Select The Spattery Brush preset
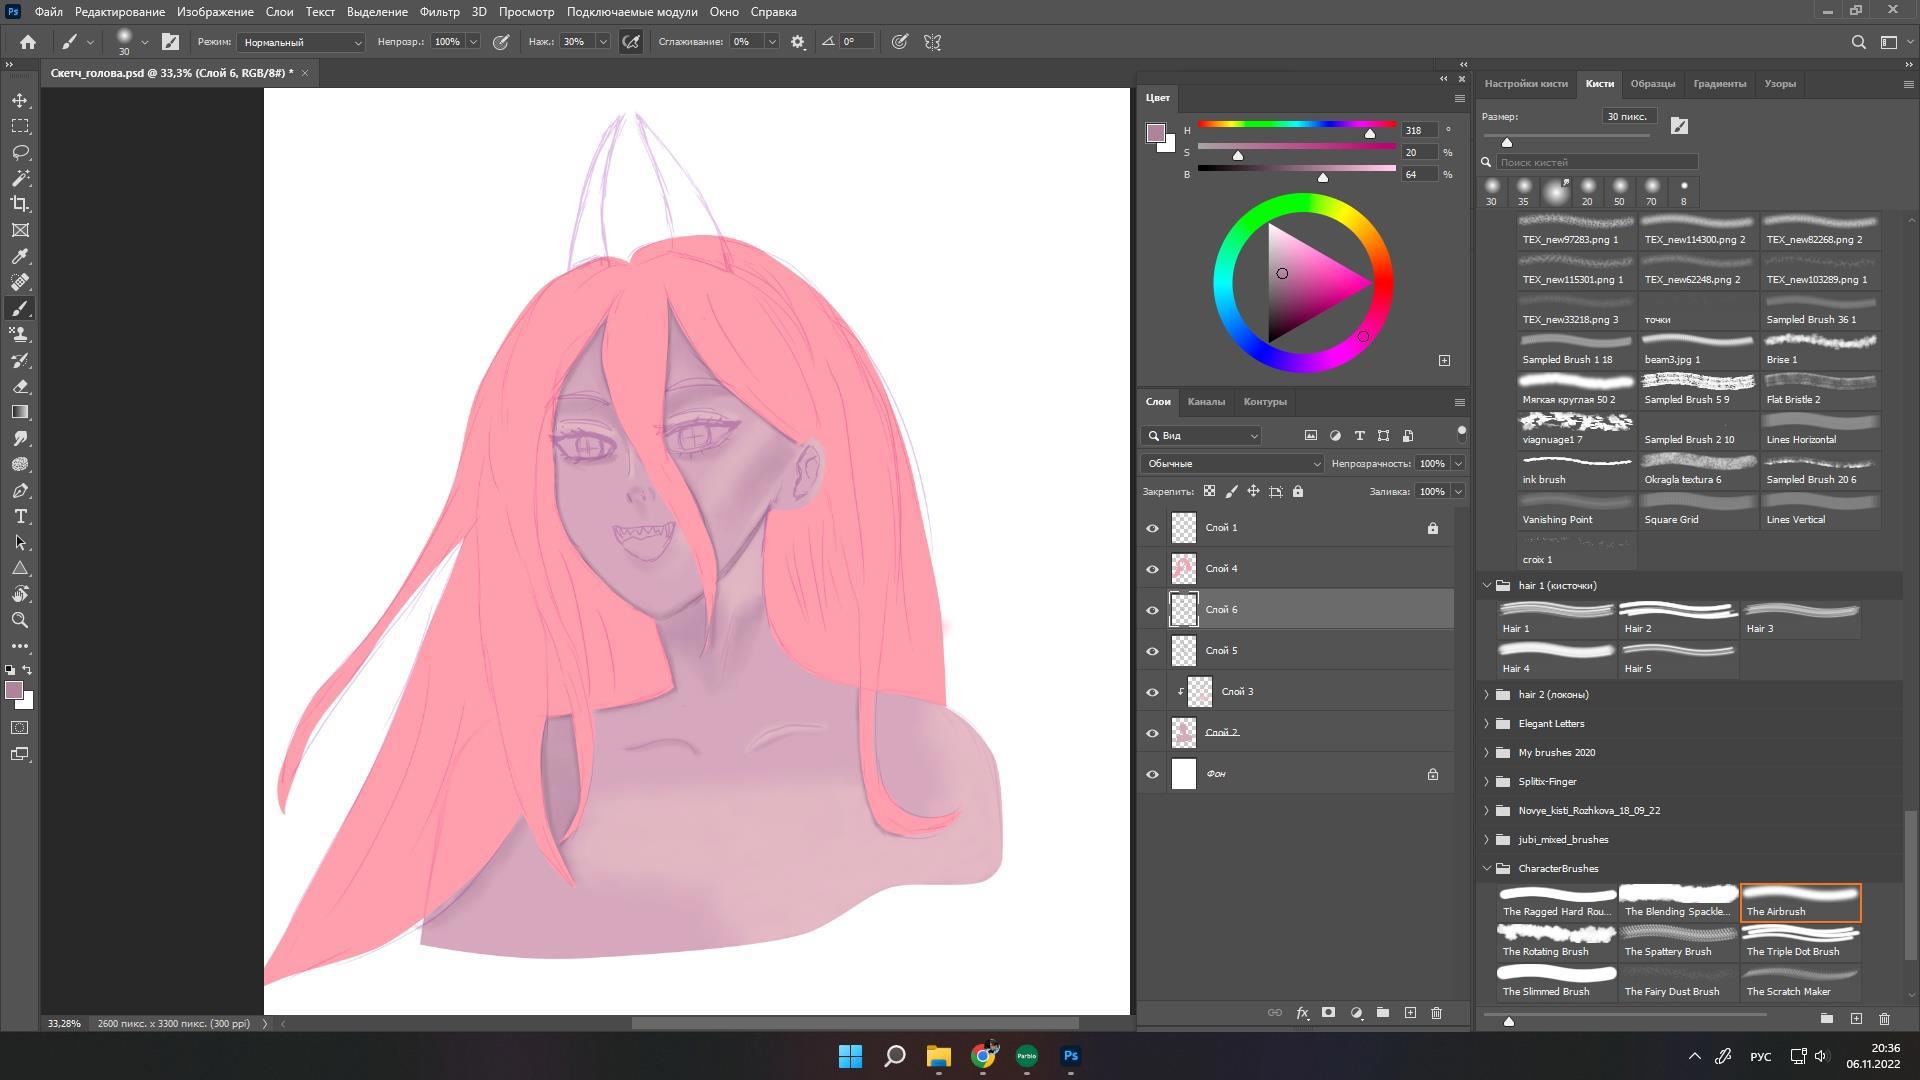Viewport: 1920px width, 1080px height. pyautogui.click(x=1677, y=941)
